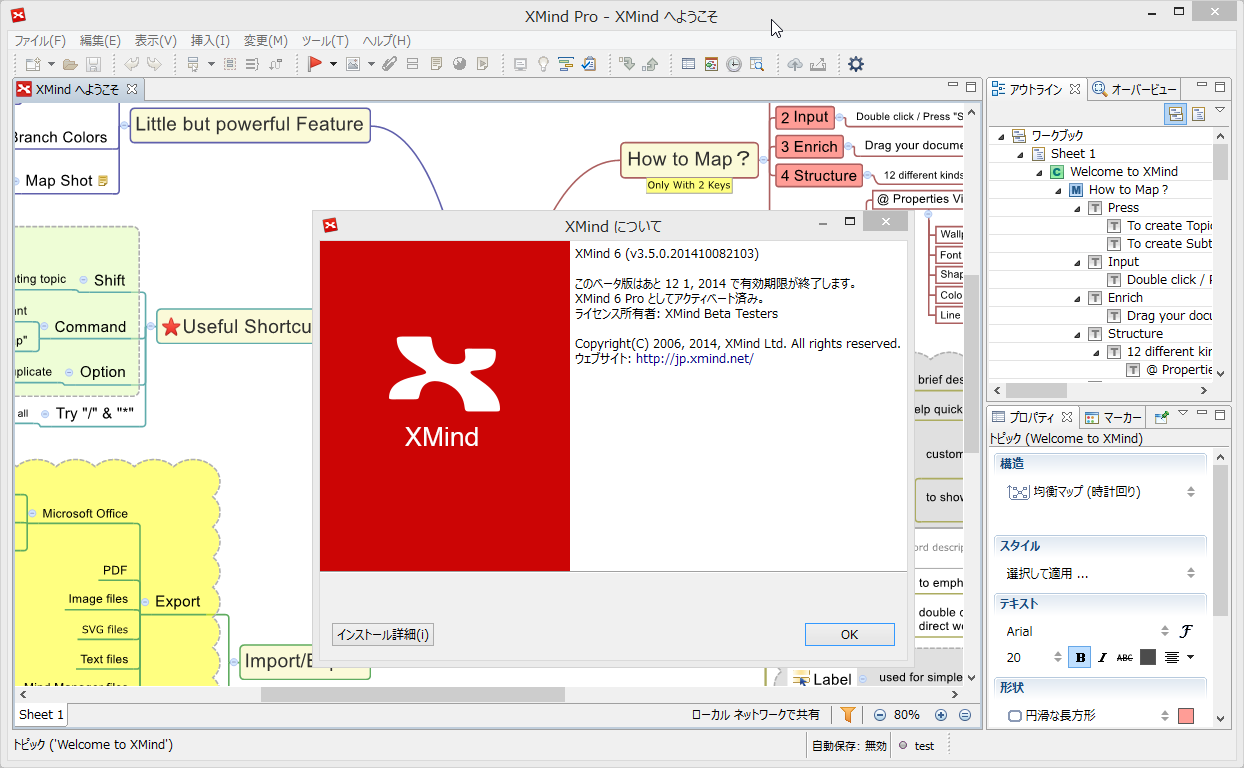
Task: Click the canvas horizontal scrollbar thumb
Action: tap(413, 694)
